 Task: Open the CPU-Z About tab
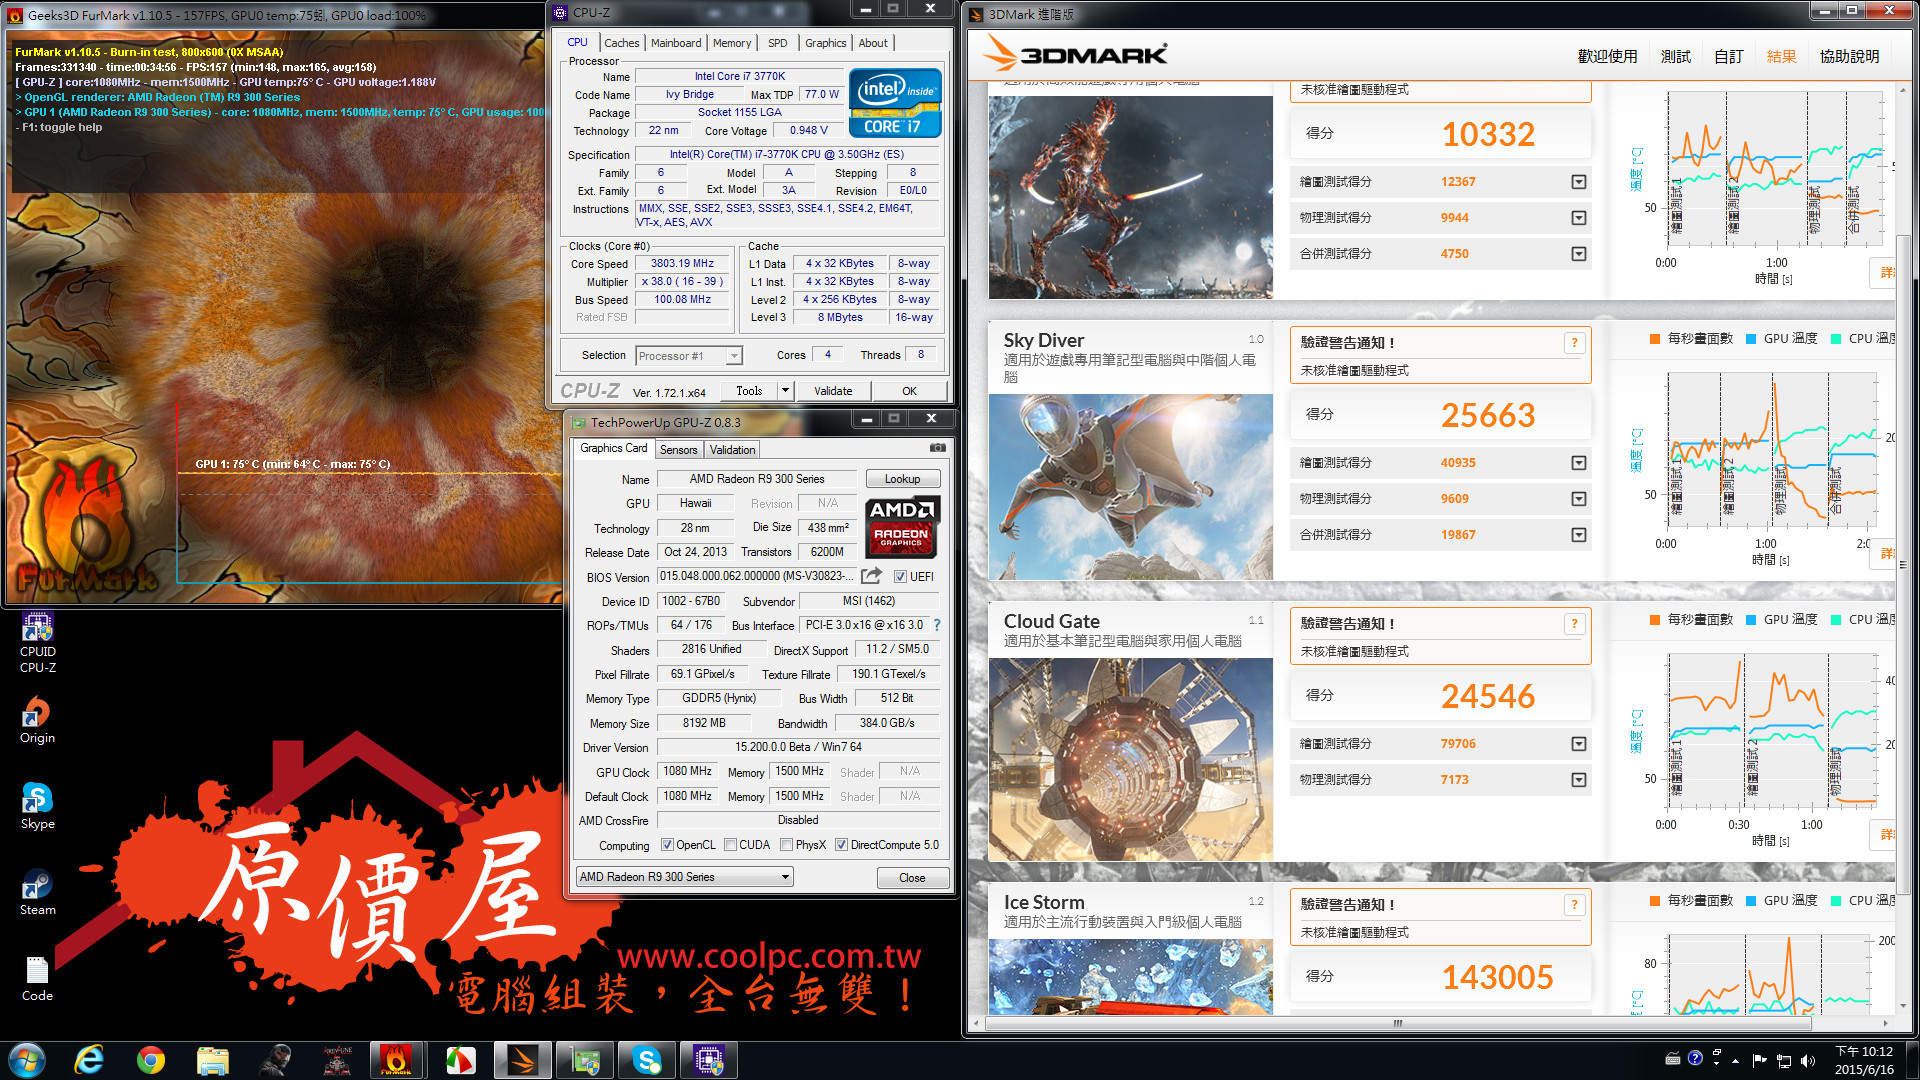873,43
